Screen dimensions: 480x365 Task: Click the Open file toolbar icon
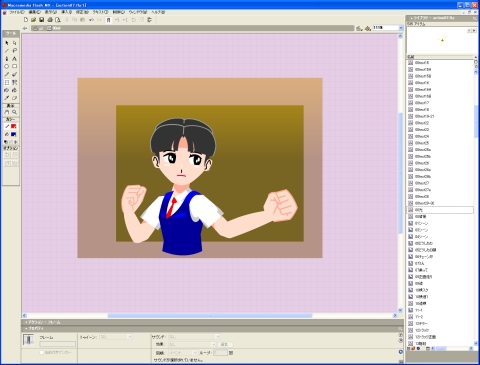pyautogui.click(x=33, y=20)
